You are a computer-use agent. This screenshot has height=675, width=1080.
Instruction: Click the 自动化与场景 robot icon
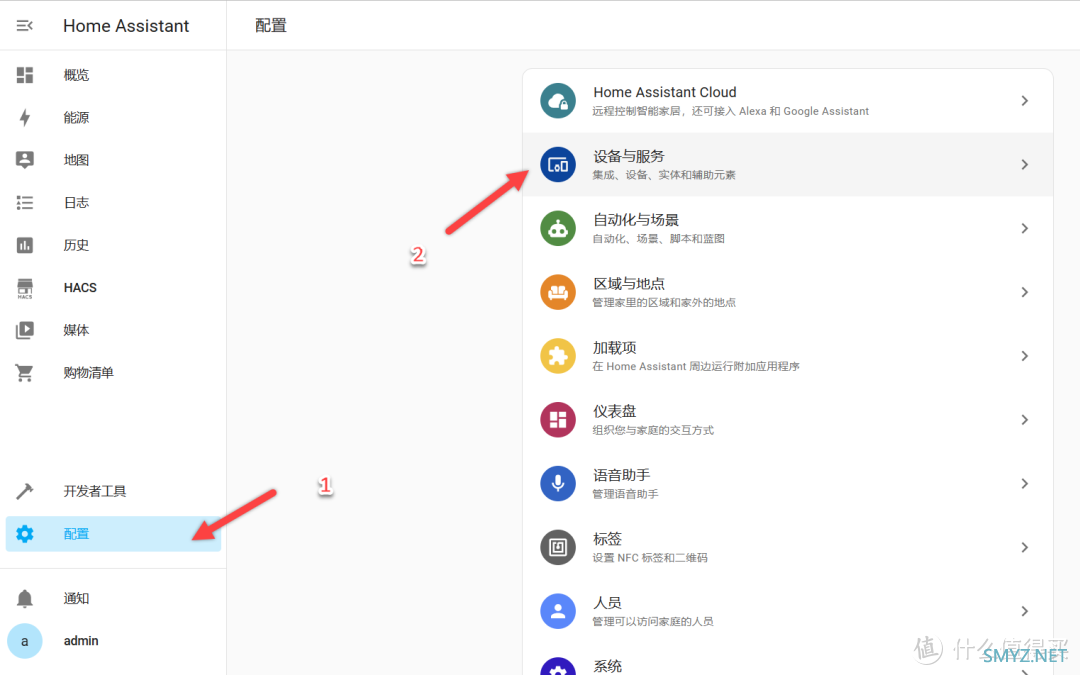click(x=558, y=229)
